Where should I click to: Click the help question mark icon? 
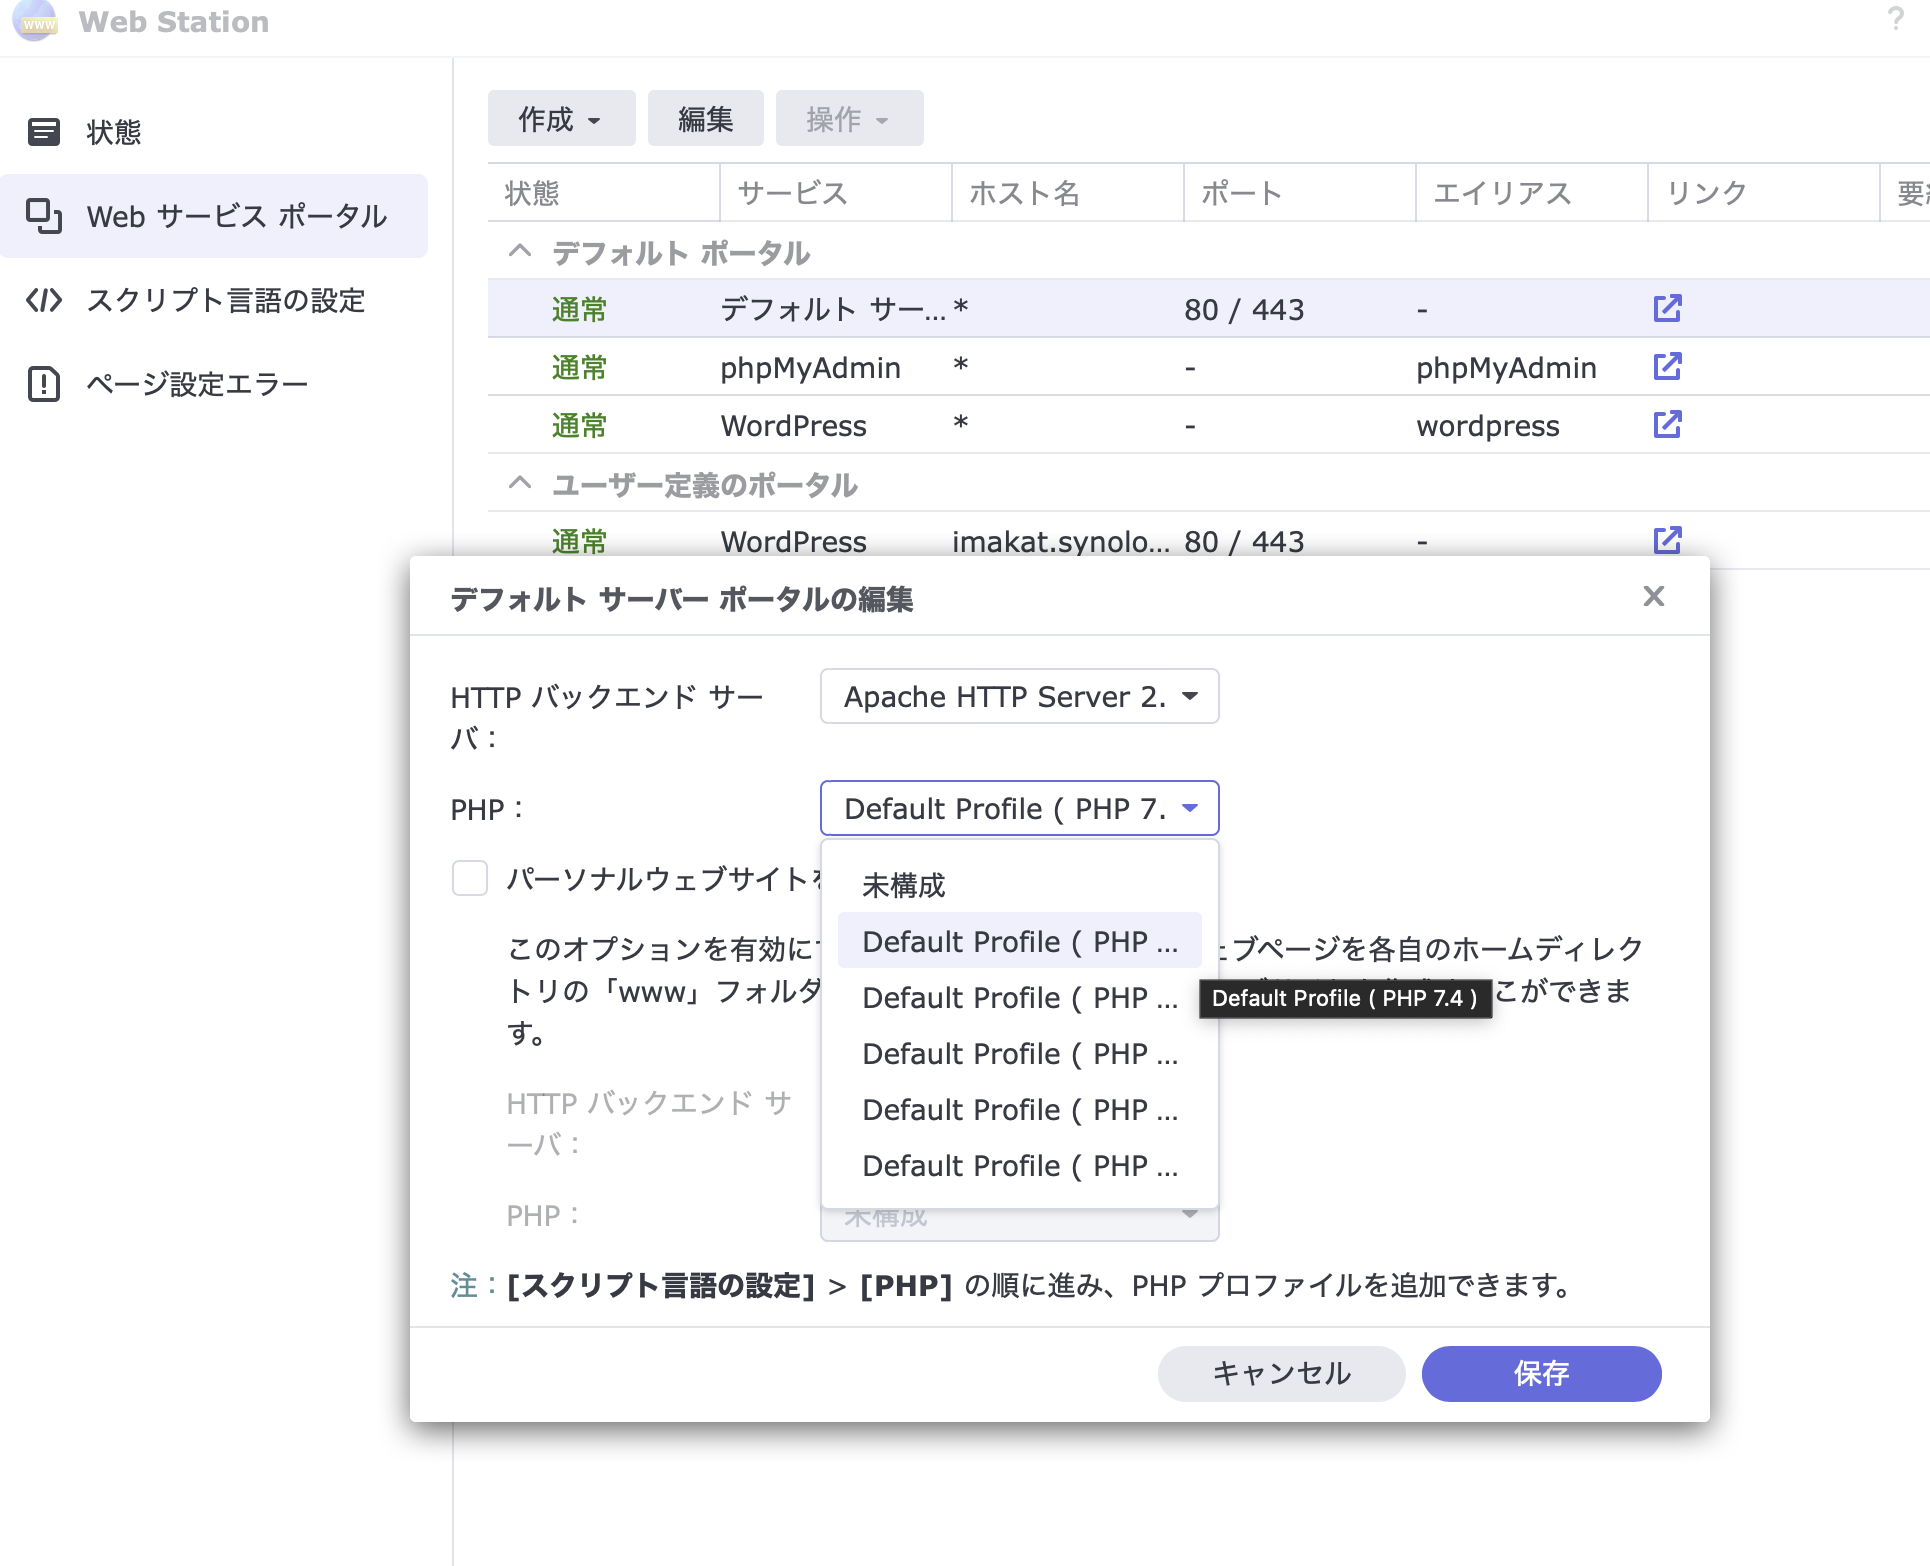[x=1895, y=19]
